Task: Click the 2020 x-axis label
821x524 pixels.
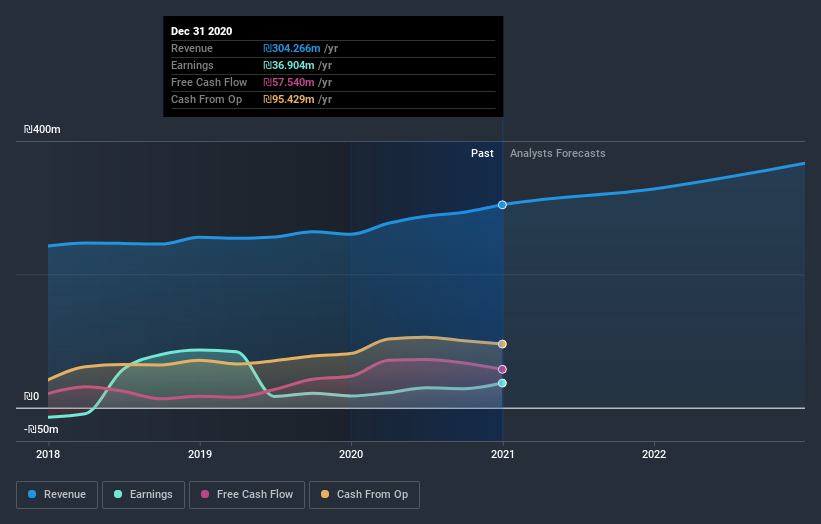Action: point(351,454)
